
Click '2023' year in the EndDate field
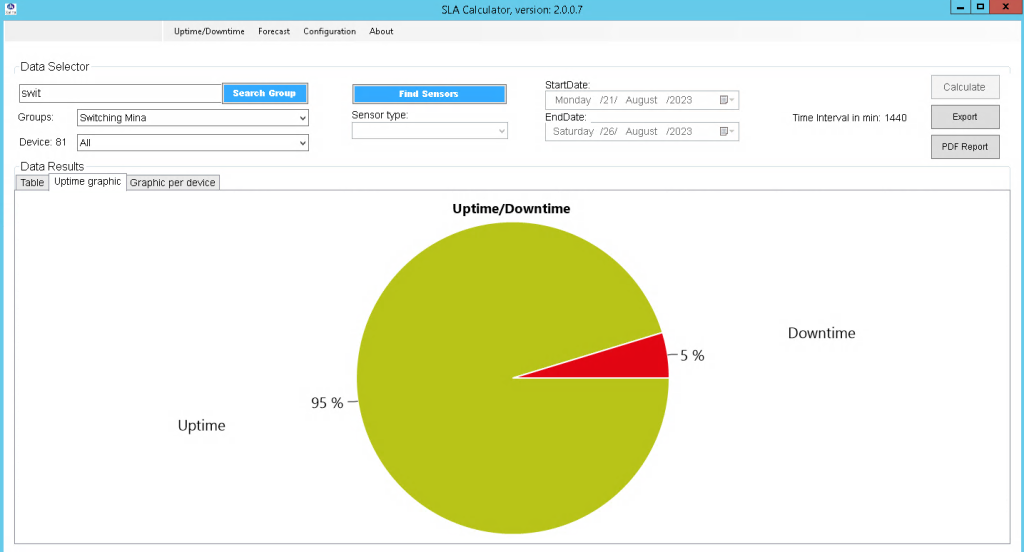click(x=680, y=131)
